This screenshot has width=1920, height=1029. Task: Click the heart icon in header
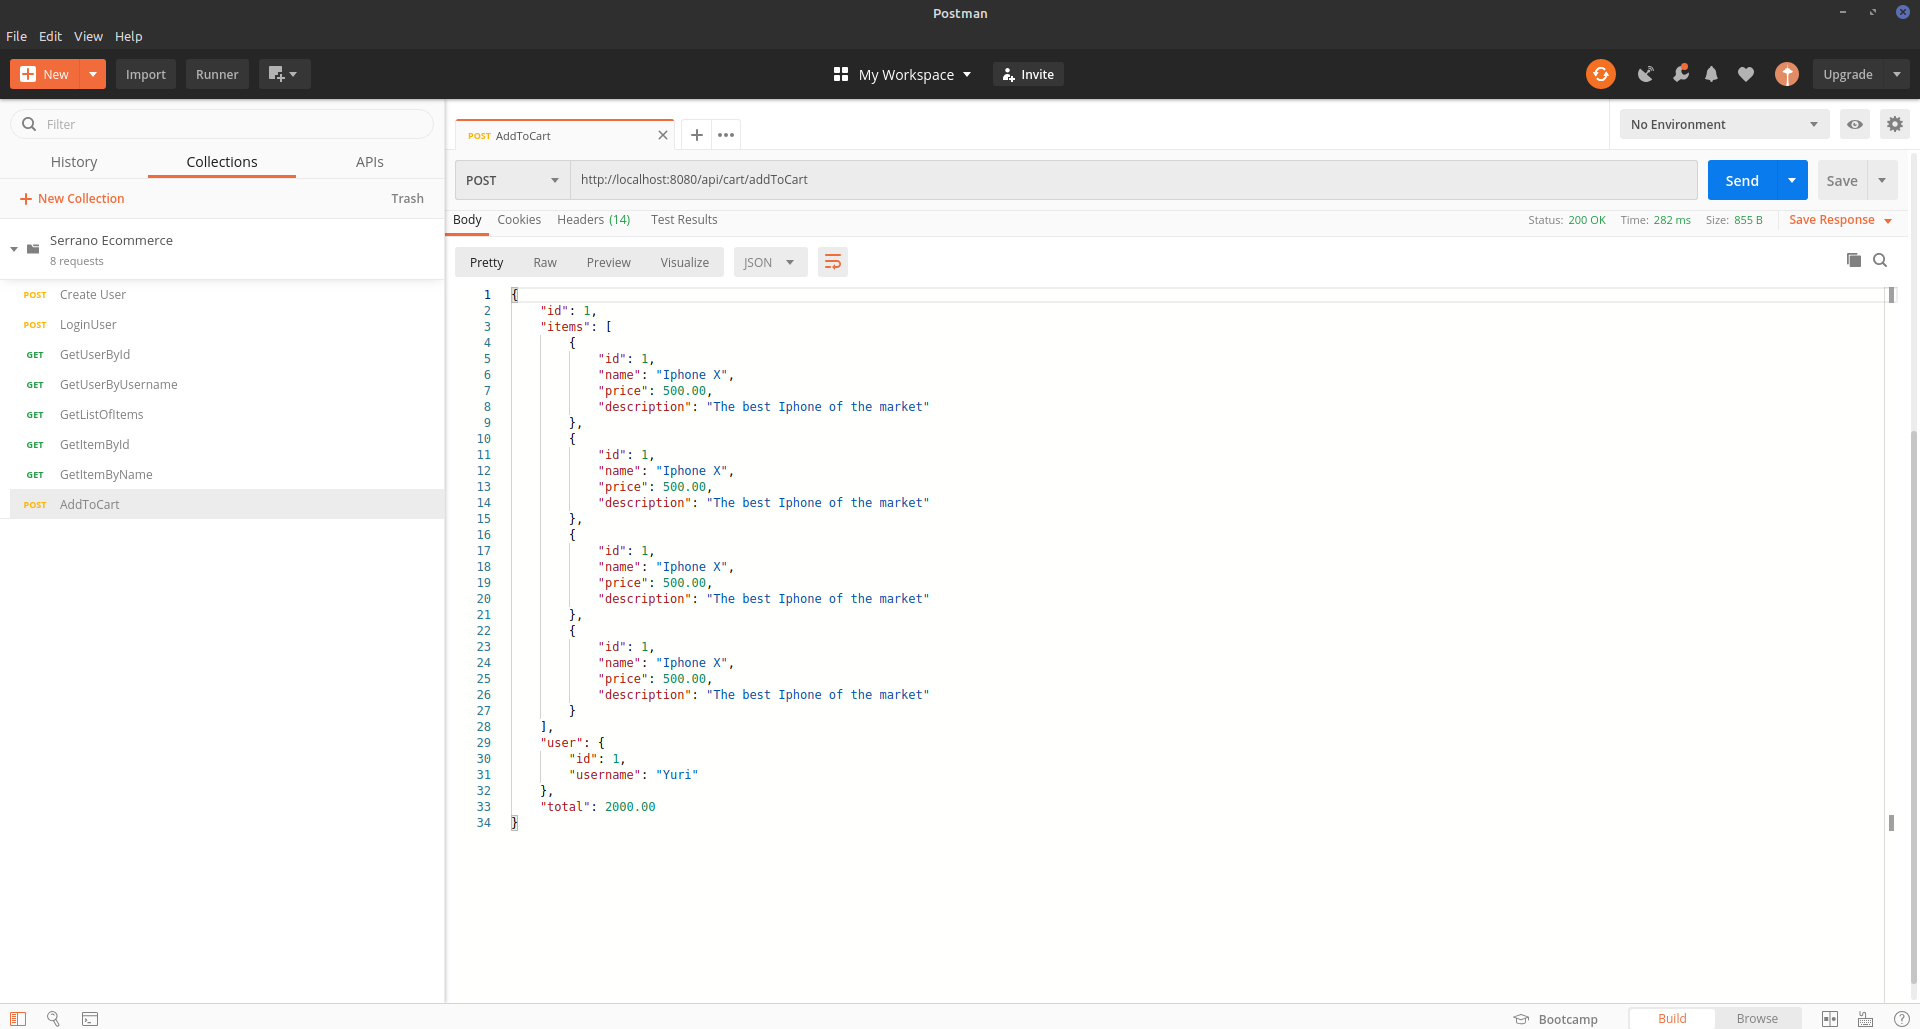(x=1746, y=74)
